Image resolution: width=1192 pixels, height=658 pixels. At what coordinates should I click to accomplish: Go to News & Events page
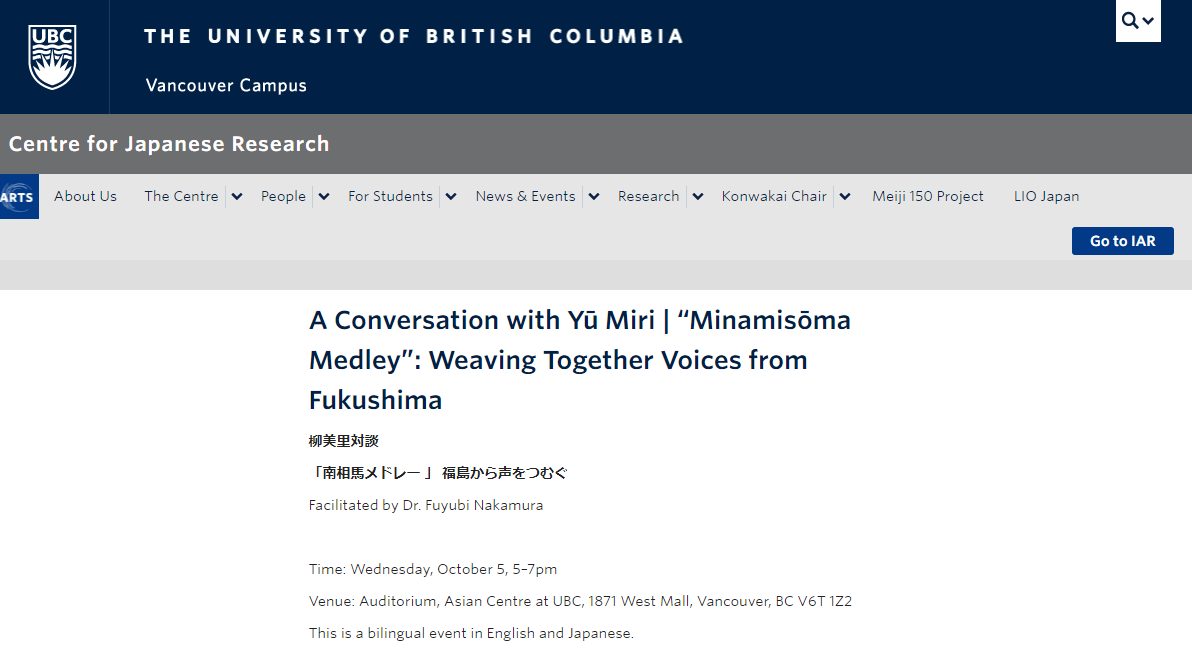click(x=525, y=196)
